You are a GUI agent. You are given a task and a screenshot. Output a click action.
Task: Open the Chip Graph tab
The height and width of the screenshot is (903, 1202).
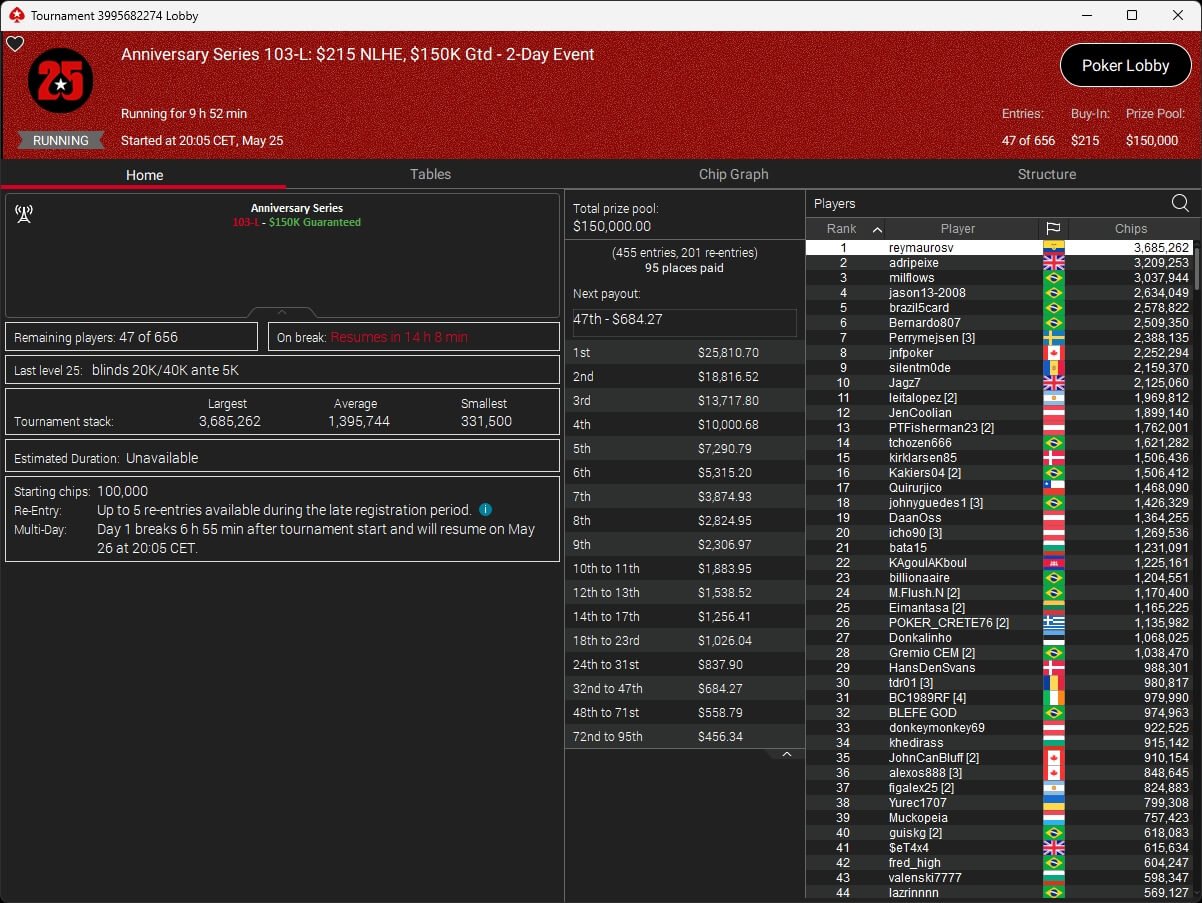click(733, 174)
